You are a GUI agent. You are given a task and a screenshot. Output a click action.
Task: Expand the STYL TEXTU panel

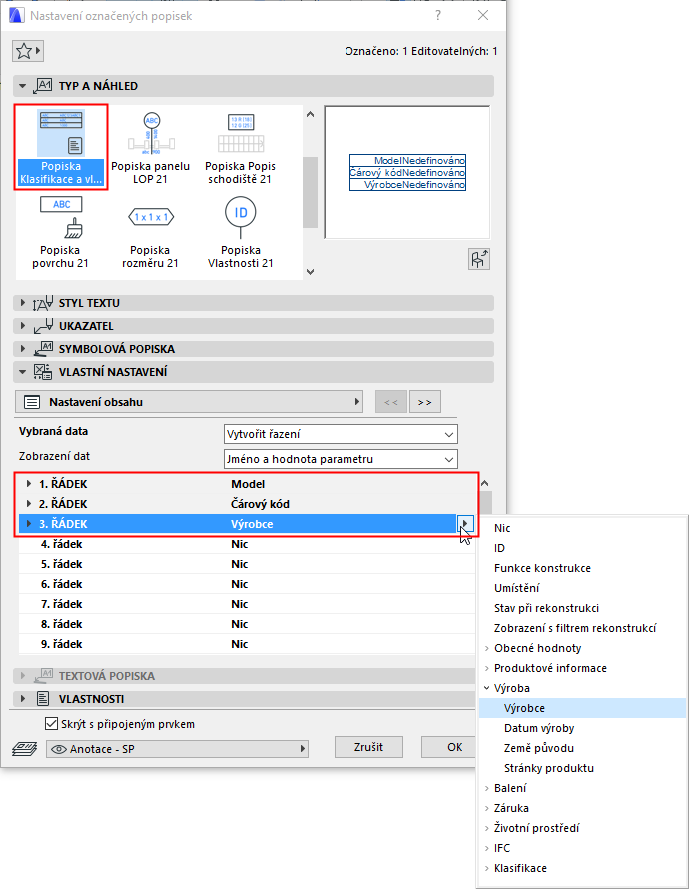23,303
